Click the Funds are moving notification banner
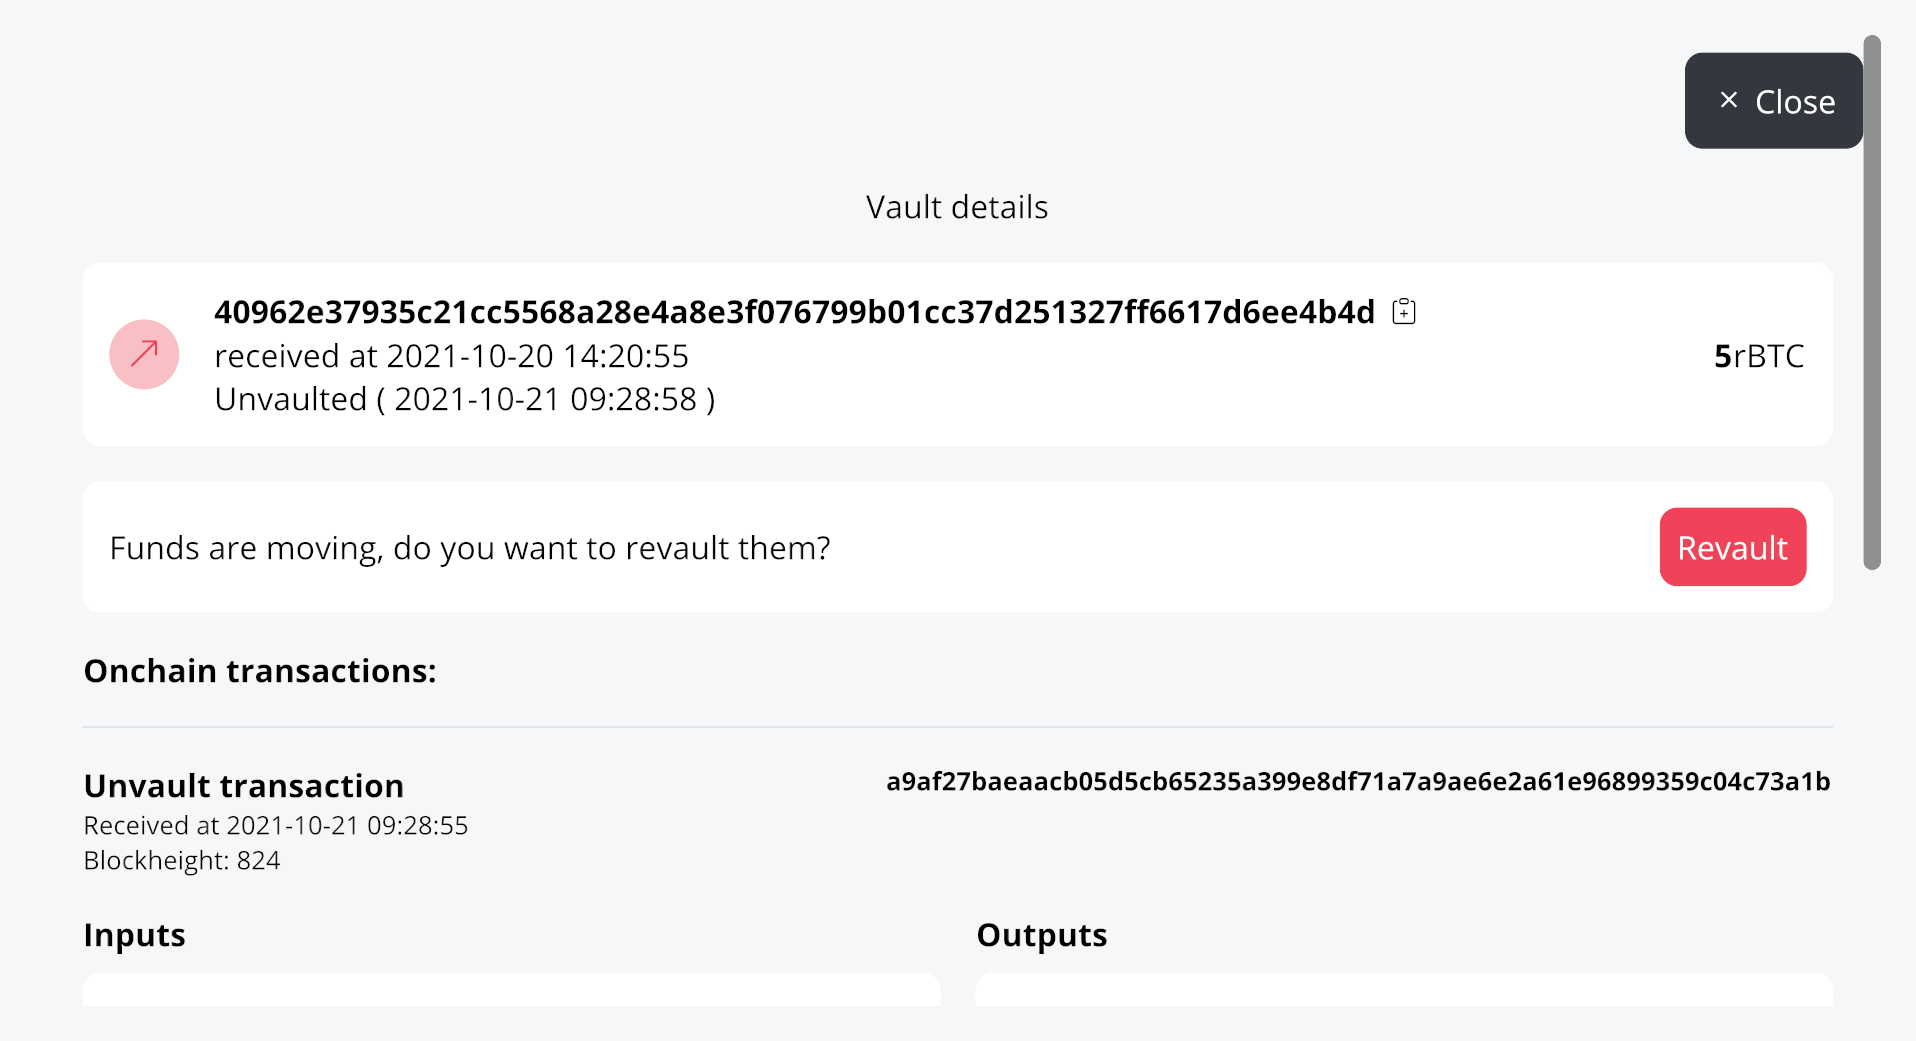The height and width of the screenshot is (1041, 1916). pyautogui.click(x=470, y=547)
